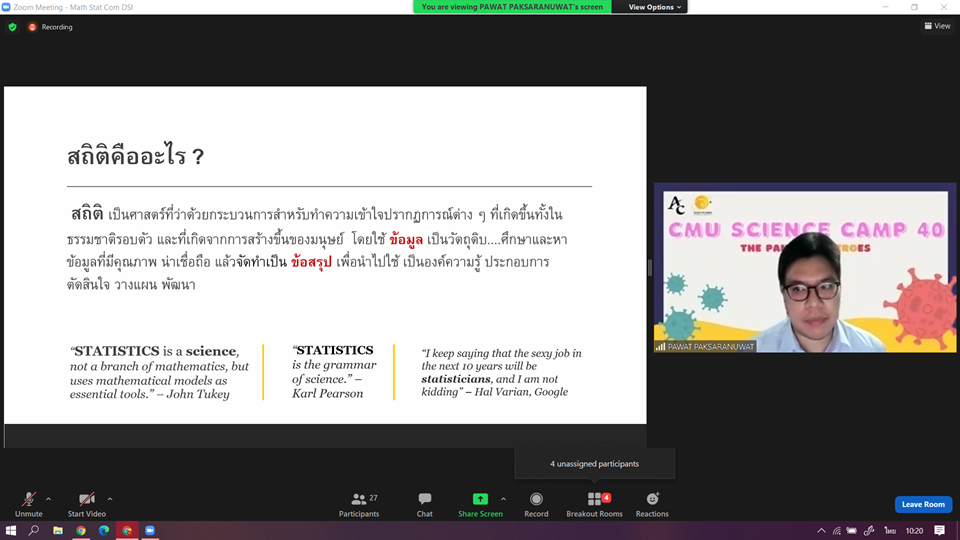Click the green encryption shield icon
The image size is (960, 540).
point(12,27)
